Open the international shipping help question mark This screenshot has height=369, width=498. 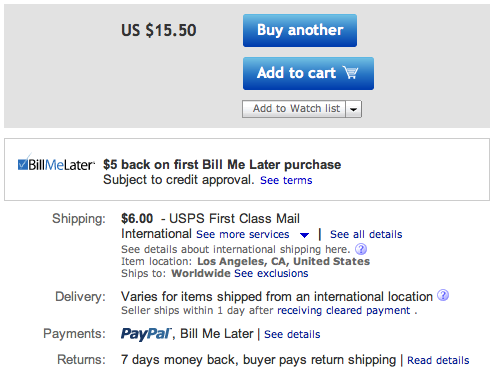coord(361,249)
